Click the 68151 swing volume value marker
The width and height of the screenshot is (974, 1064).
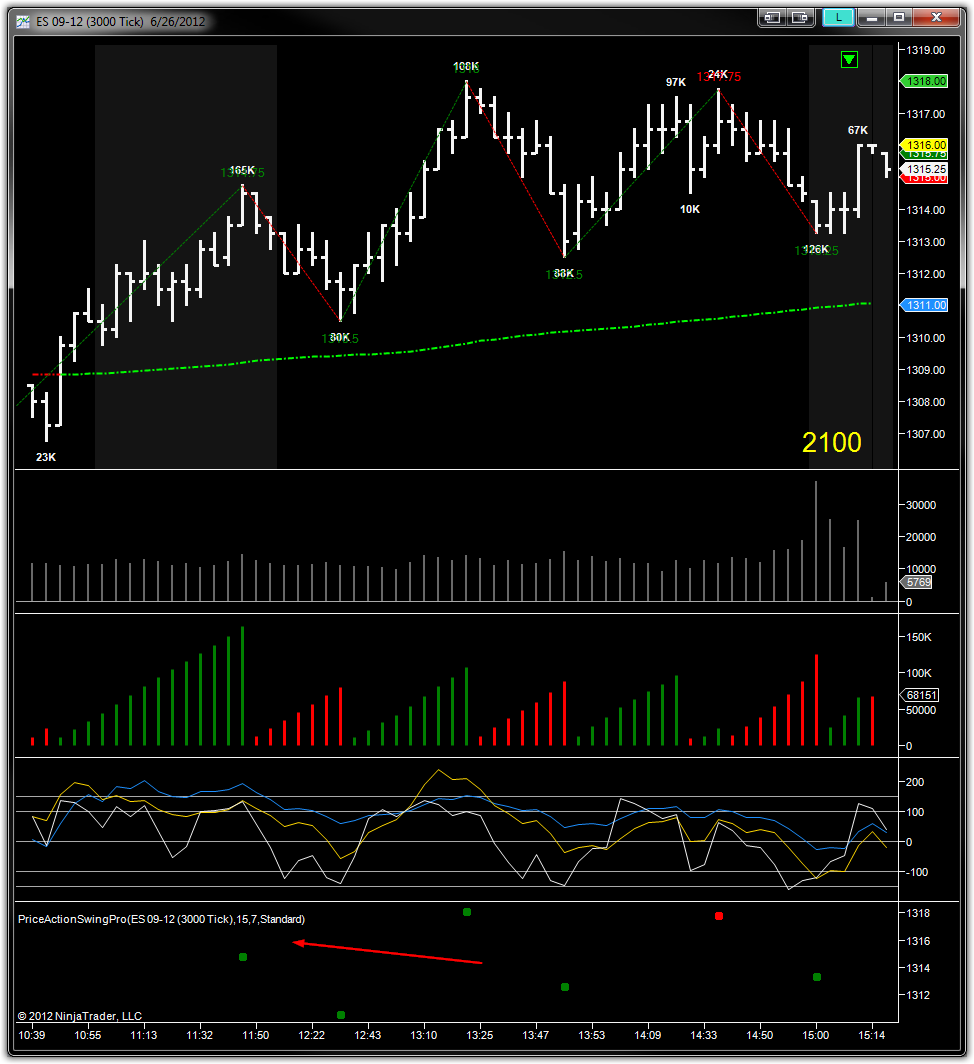point(920,695)
